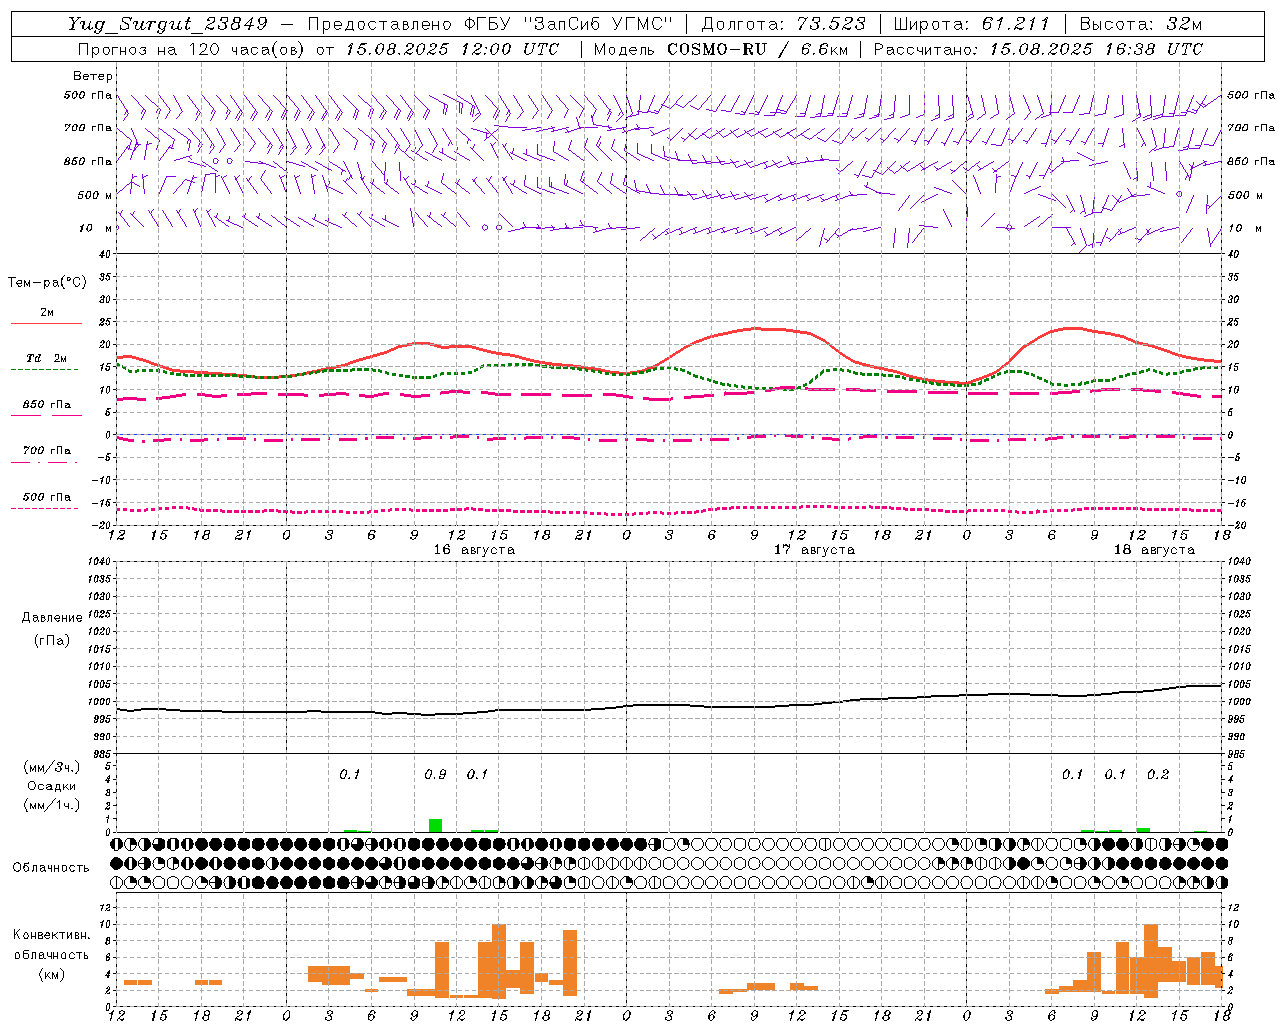Click the date label 17 августа

click(814, 550)
